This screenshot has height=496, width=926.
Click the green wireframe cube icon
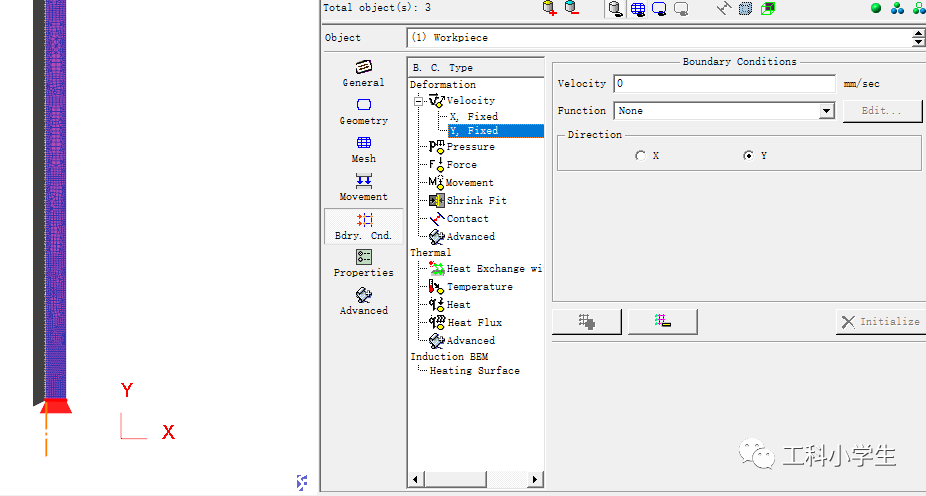[x=768, y=8]
